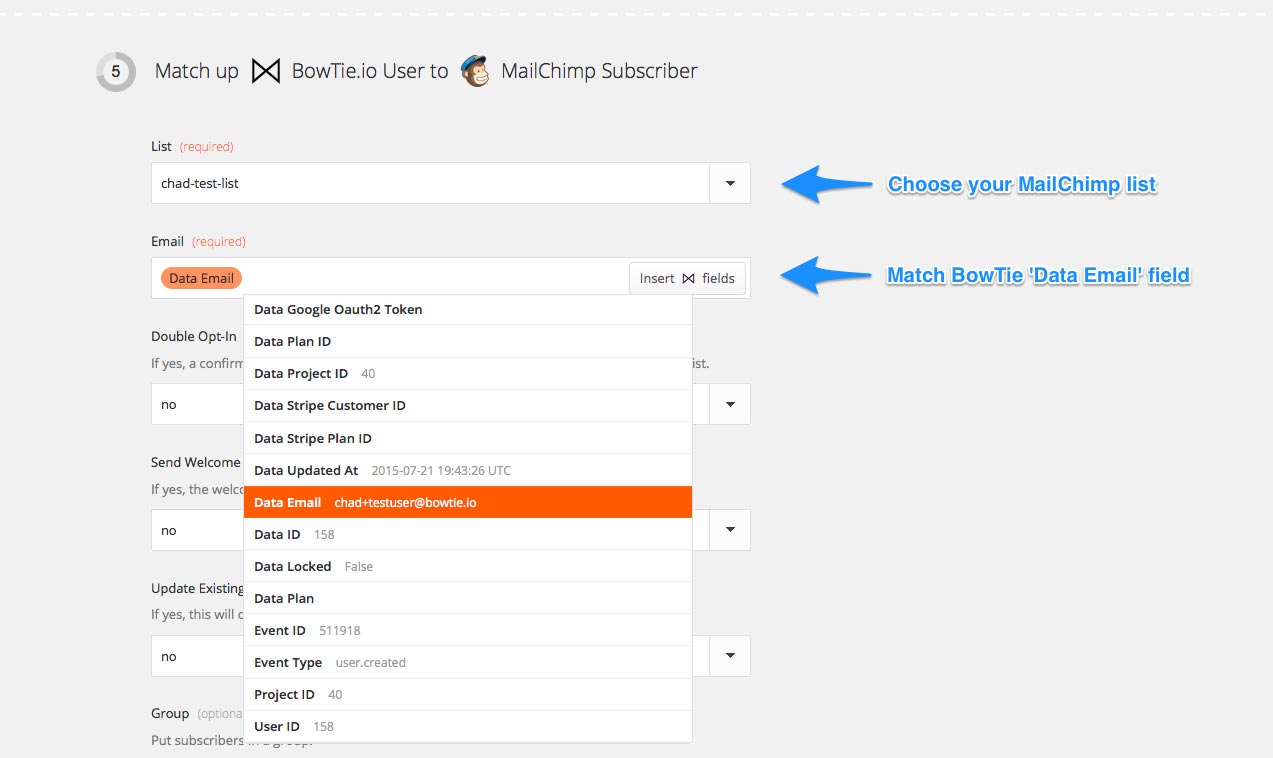Select Data Project ID 40 option

pyautogui.click(x=468, y=373)
